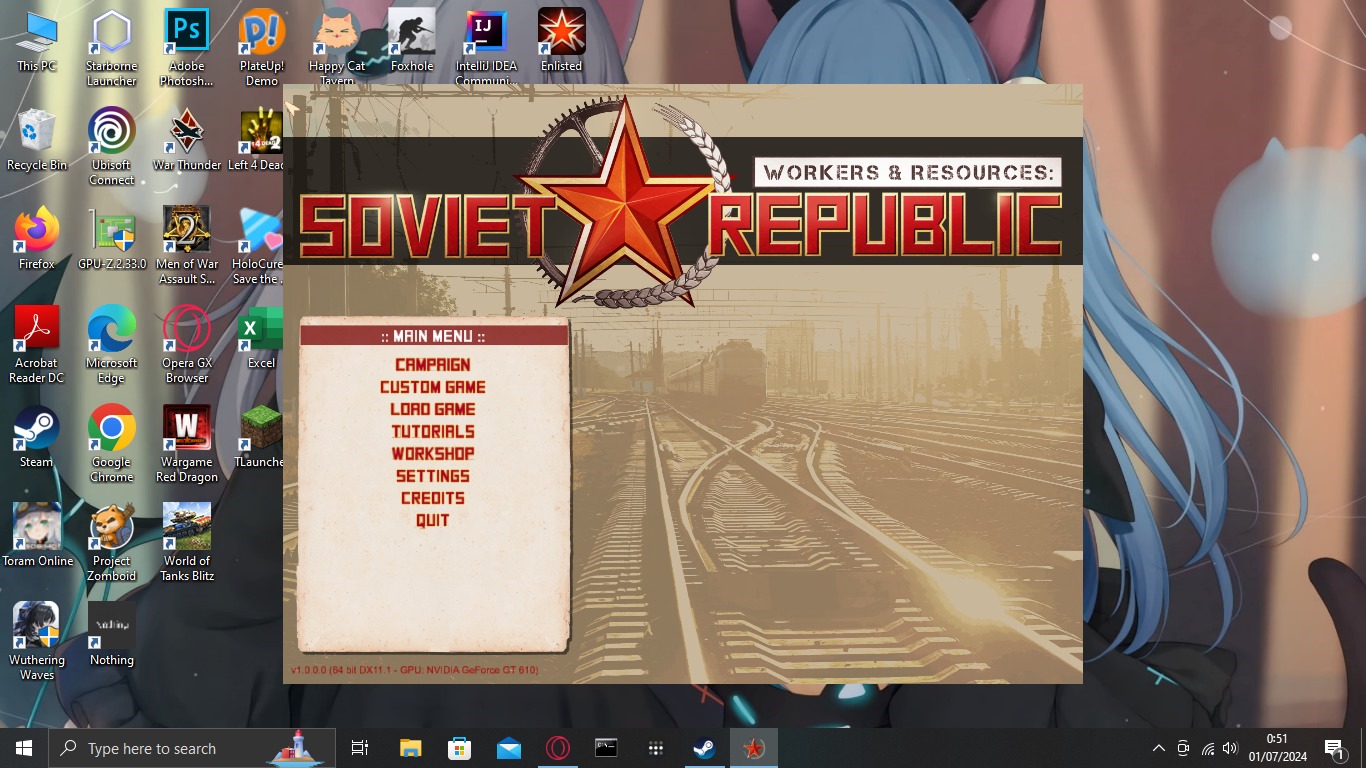Viewport: 1366px width, 768px height.
Task: Open the notifications action center
Action: [x=1334, y=748]
